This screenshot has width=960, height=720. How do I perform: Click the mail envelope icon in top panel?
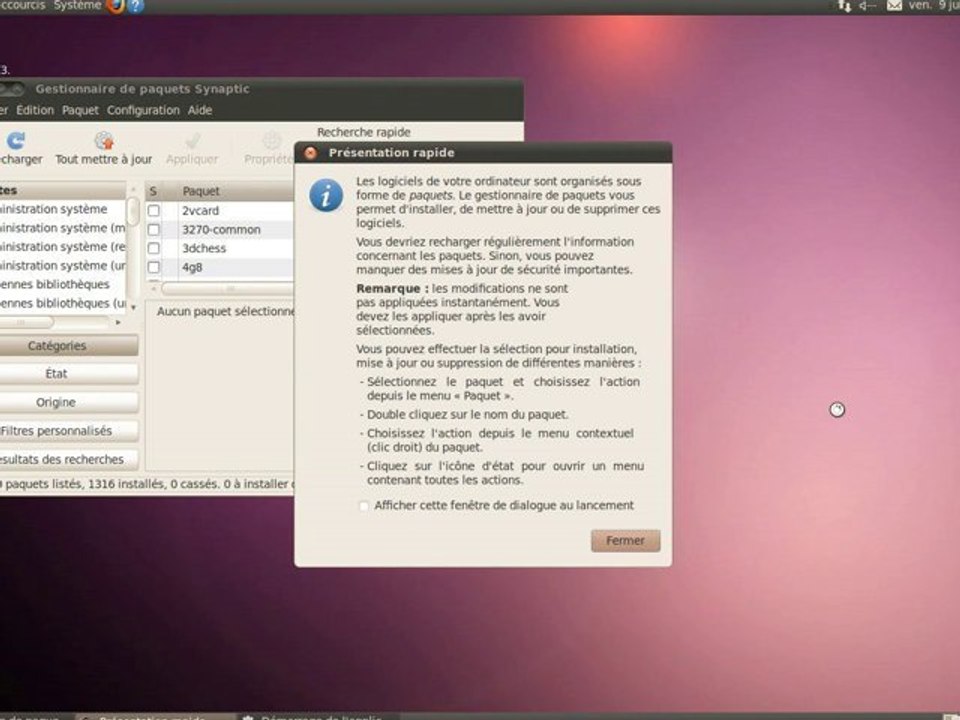click(x=894, y=6)
